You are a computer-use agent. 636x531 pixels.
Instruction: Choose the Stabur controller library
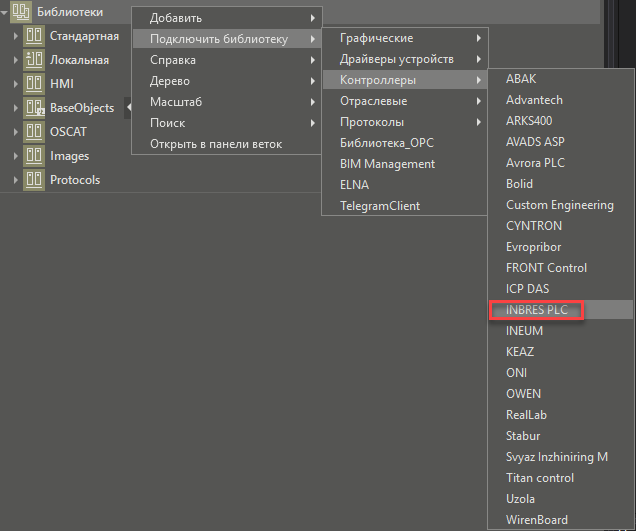[x=561, y=436]
